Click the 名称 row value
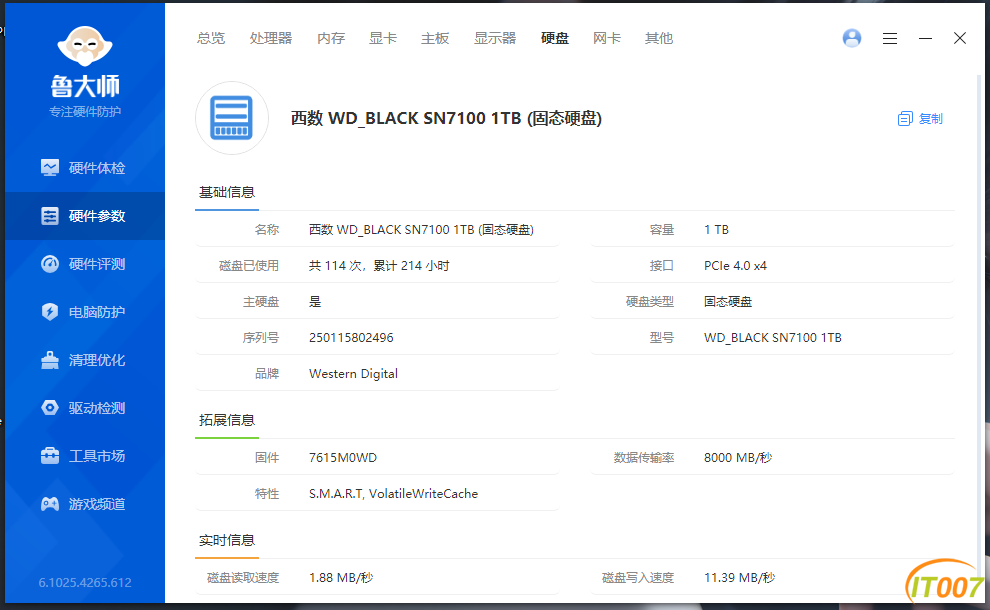Screen dimensions: 990x610 click(x=421, y=230)
